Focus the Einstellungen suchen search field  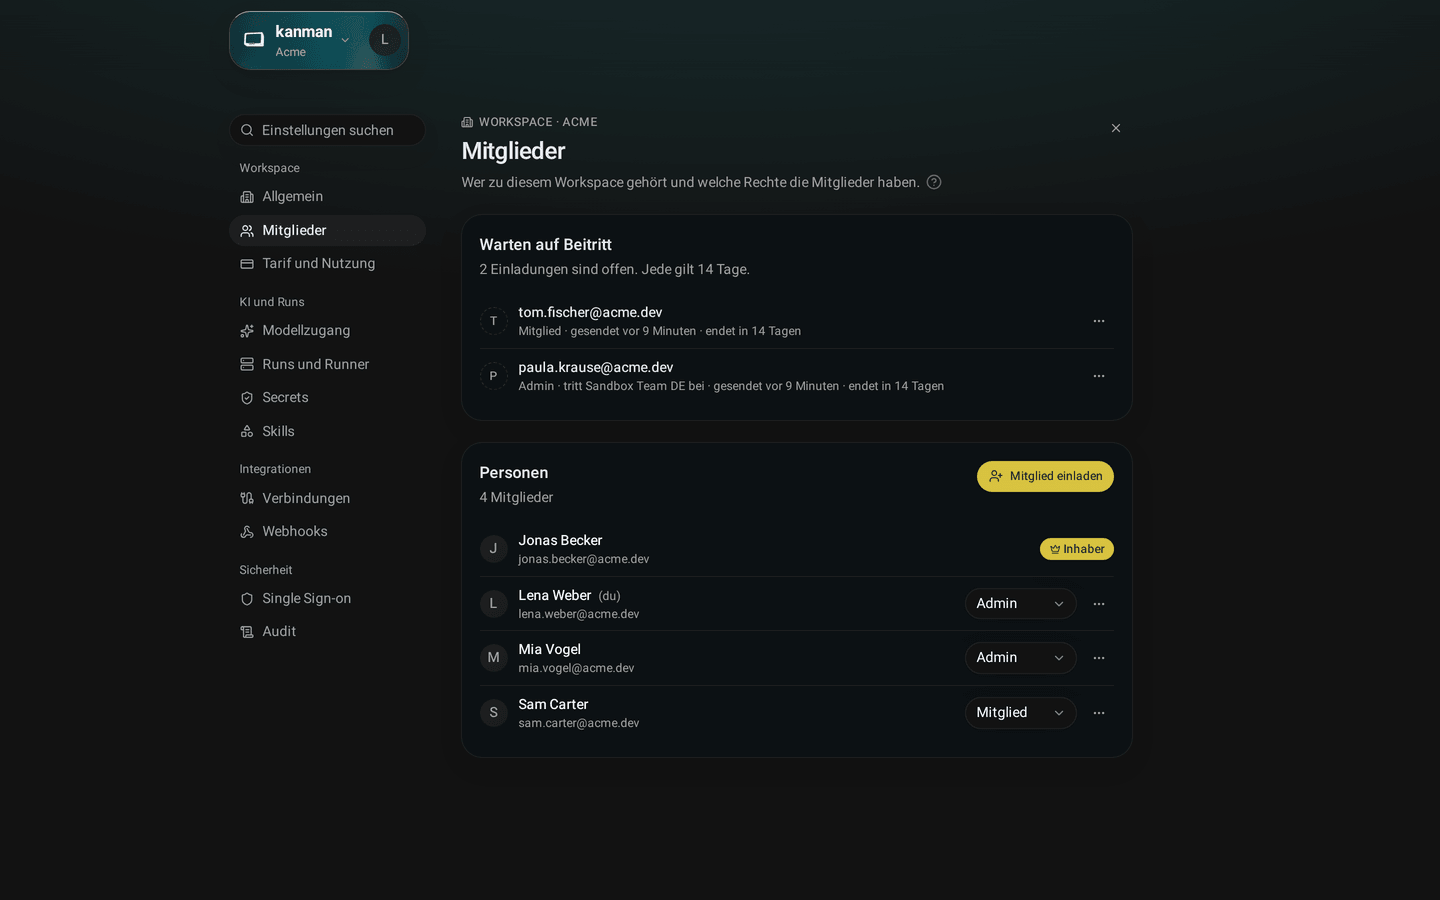point(327,130)
